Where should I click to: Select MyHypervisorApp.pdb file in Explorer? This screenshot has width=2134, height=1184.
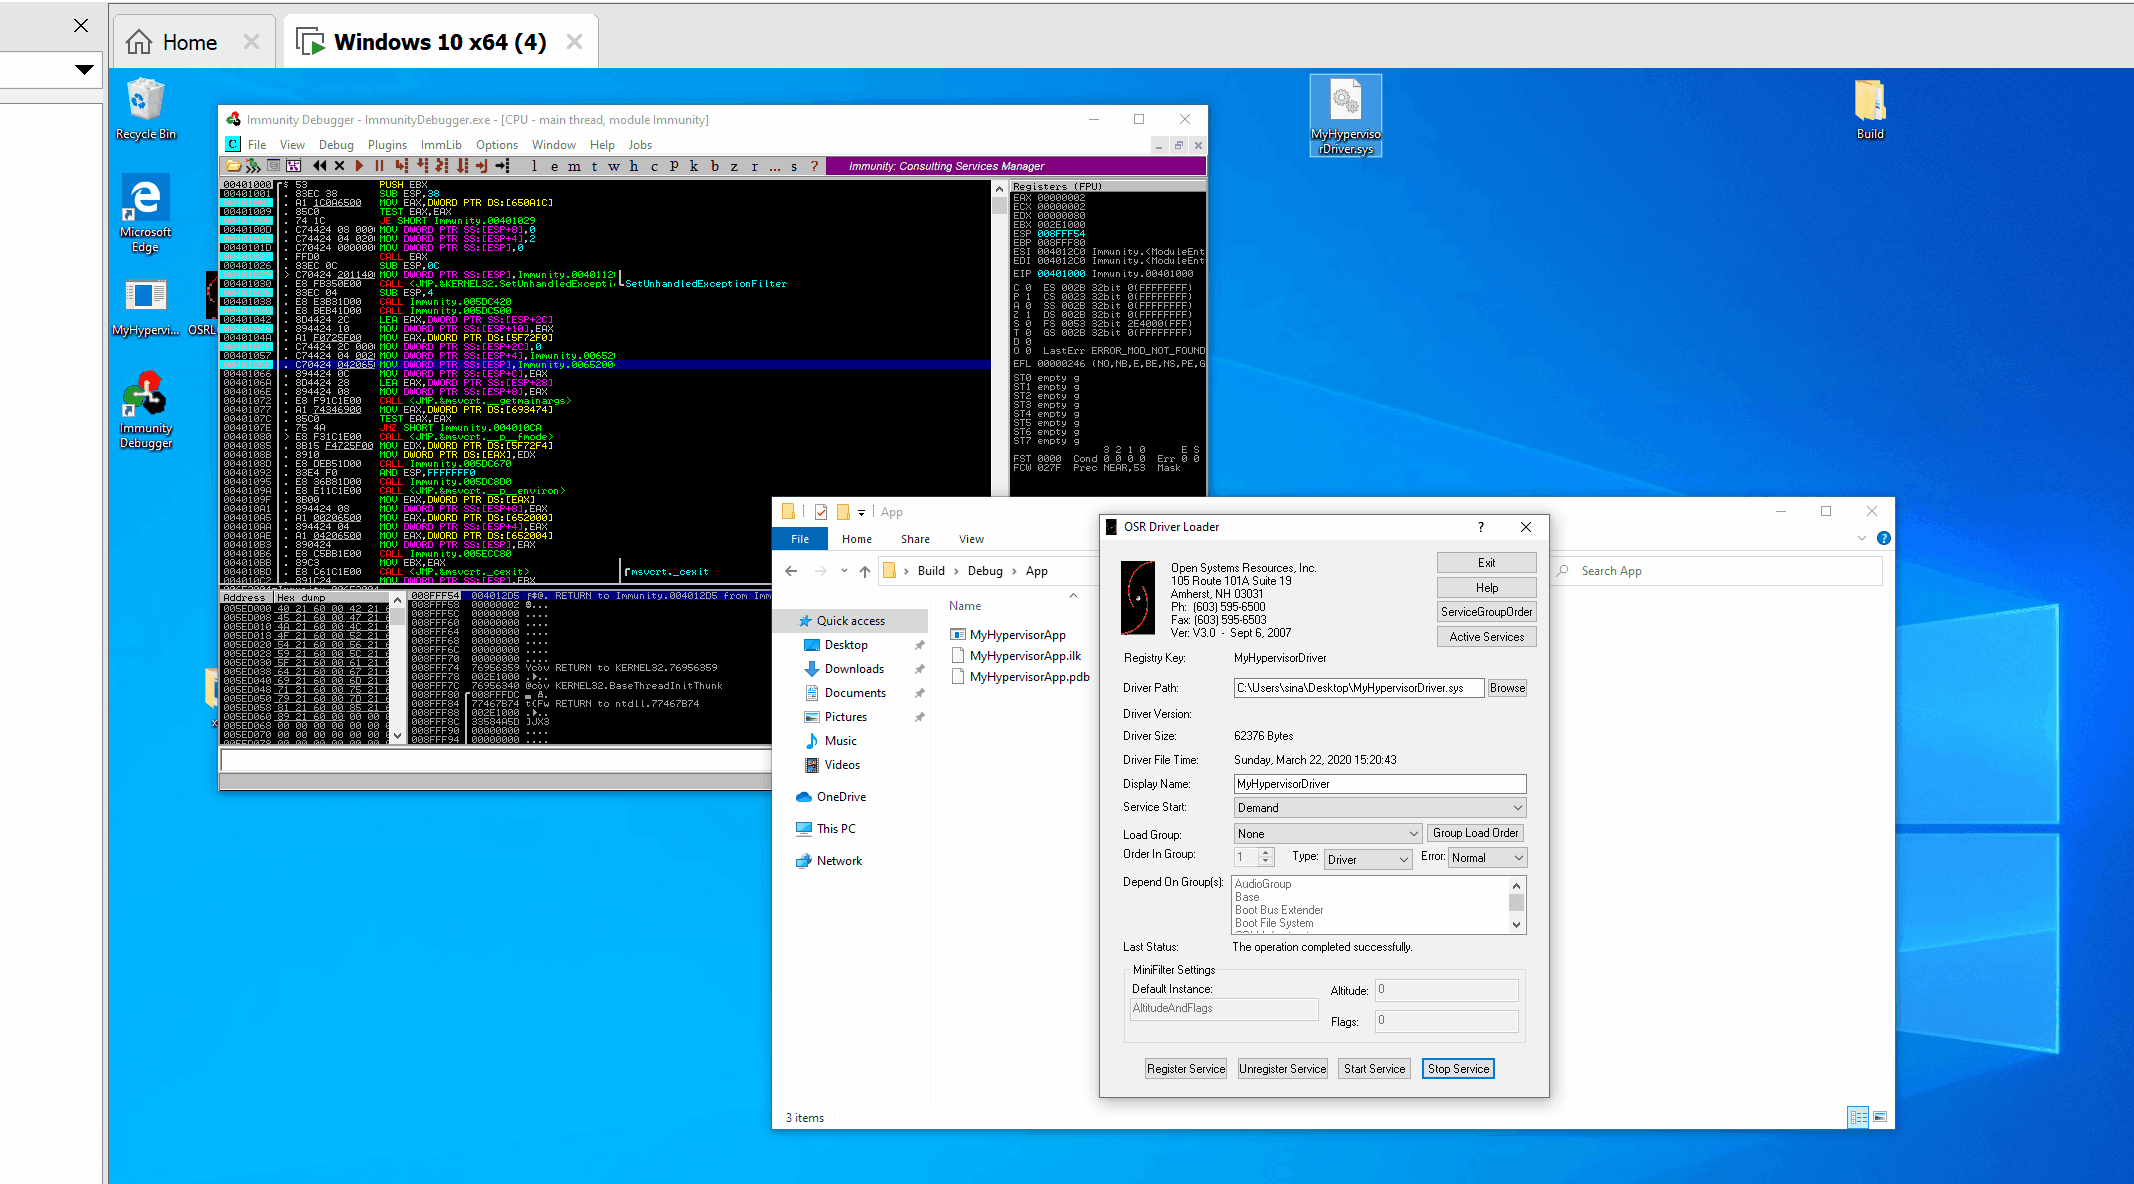(1020, 677)
